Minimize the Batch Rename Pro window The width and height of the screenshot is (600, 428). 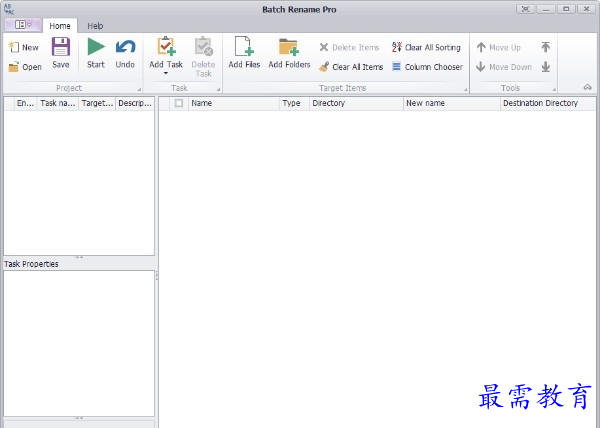(546, 9)
